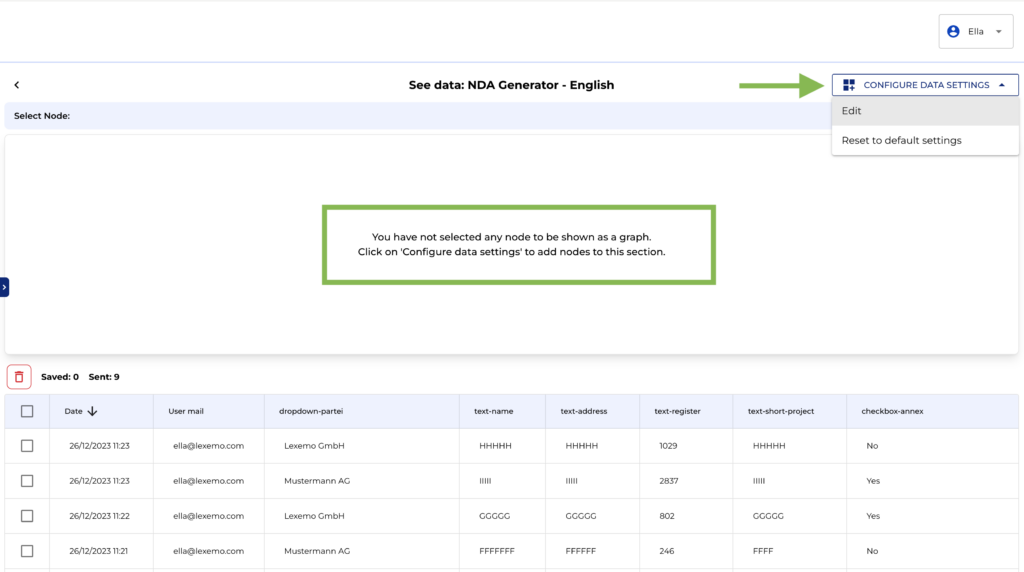Select Reset to default settings option

(901, 140)
